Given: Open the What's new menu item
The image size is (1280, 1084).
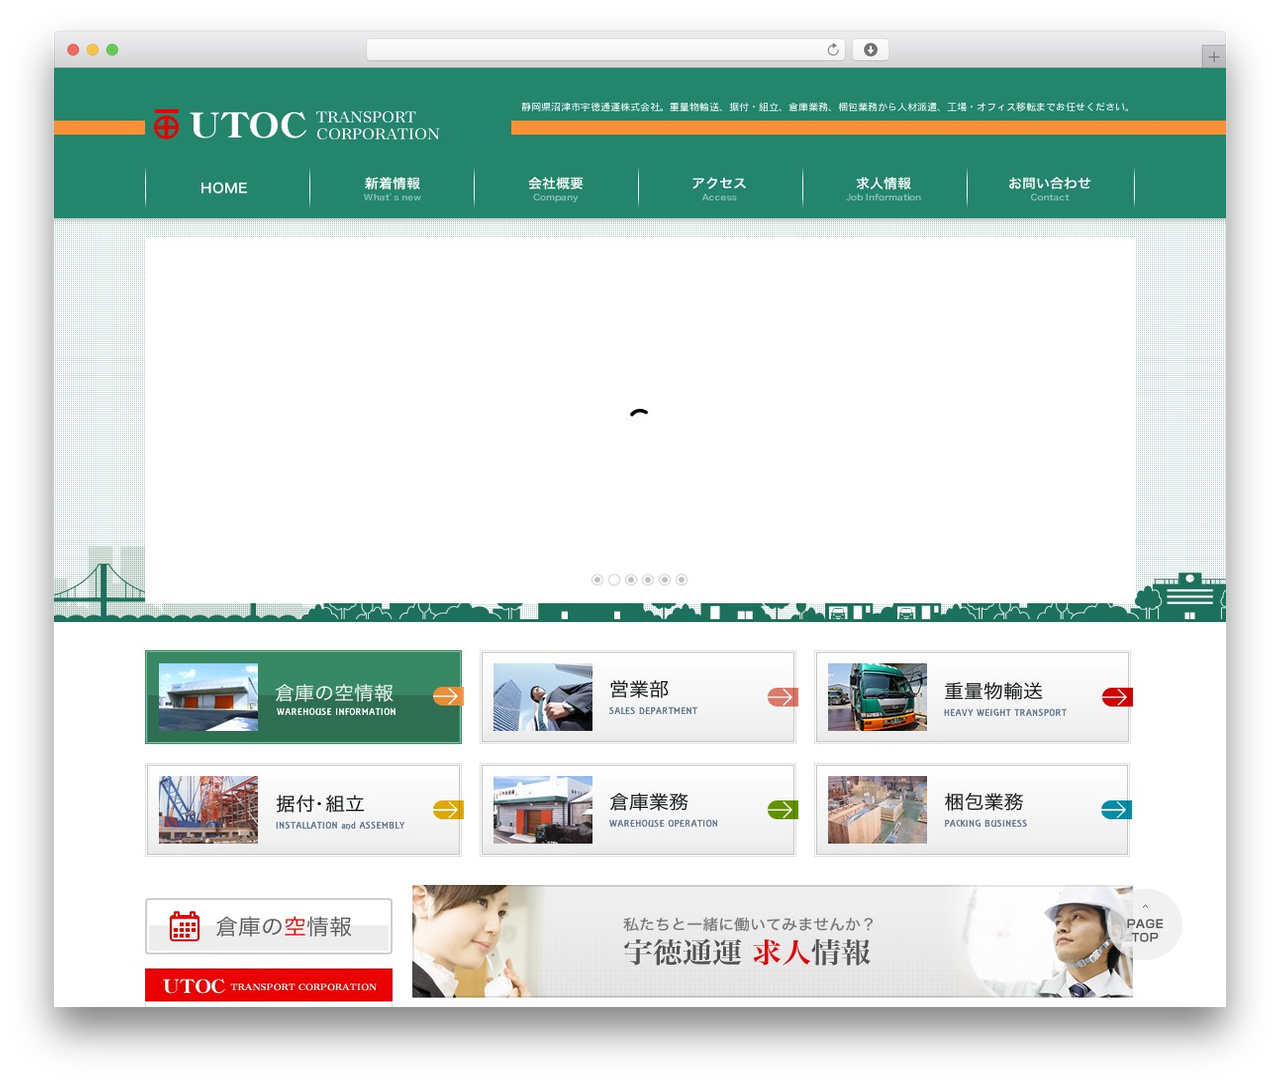Looking at the screenshot, I should click(392, 188).
